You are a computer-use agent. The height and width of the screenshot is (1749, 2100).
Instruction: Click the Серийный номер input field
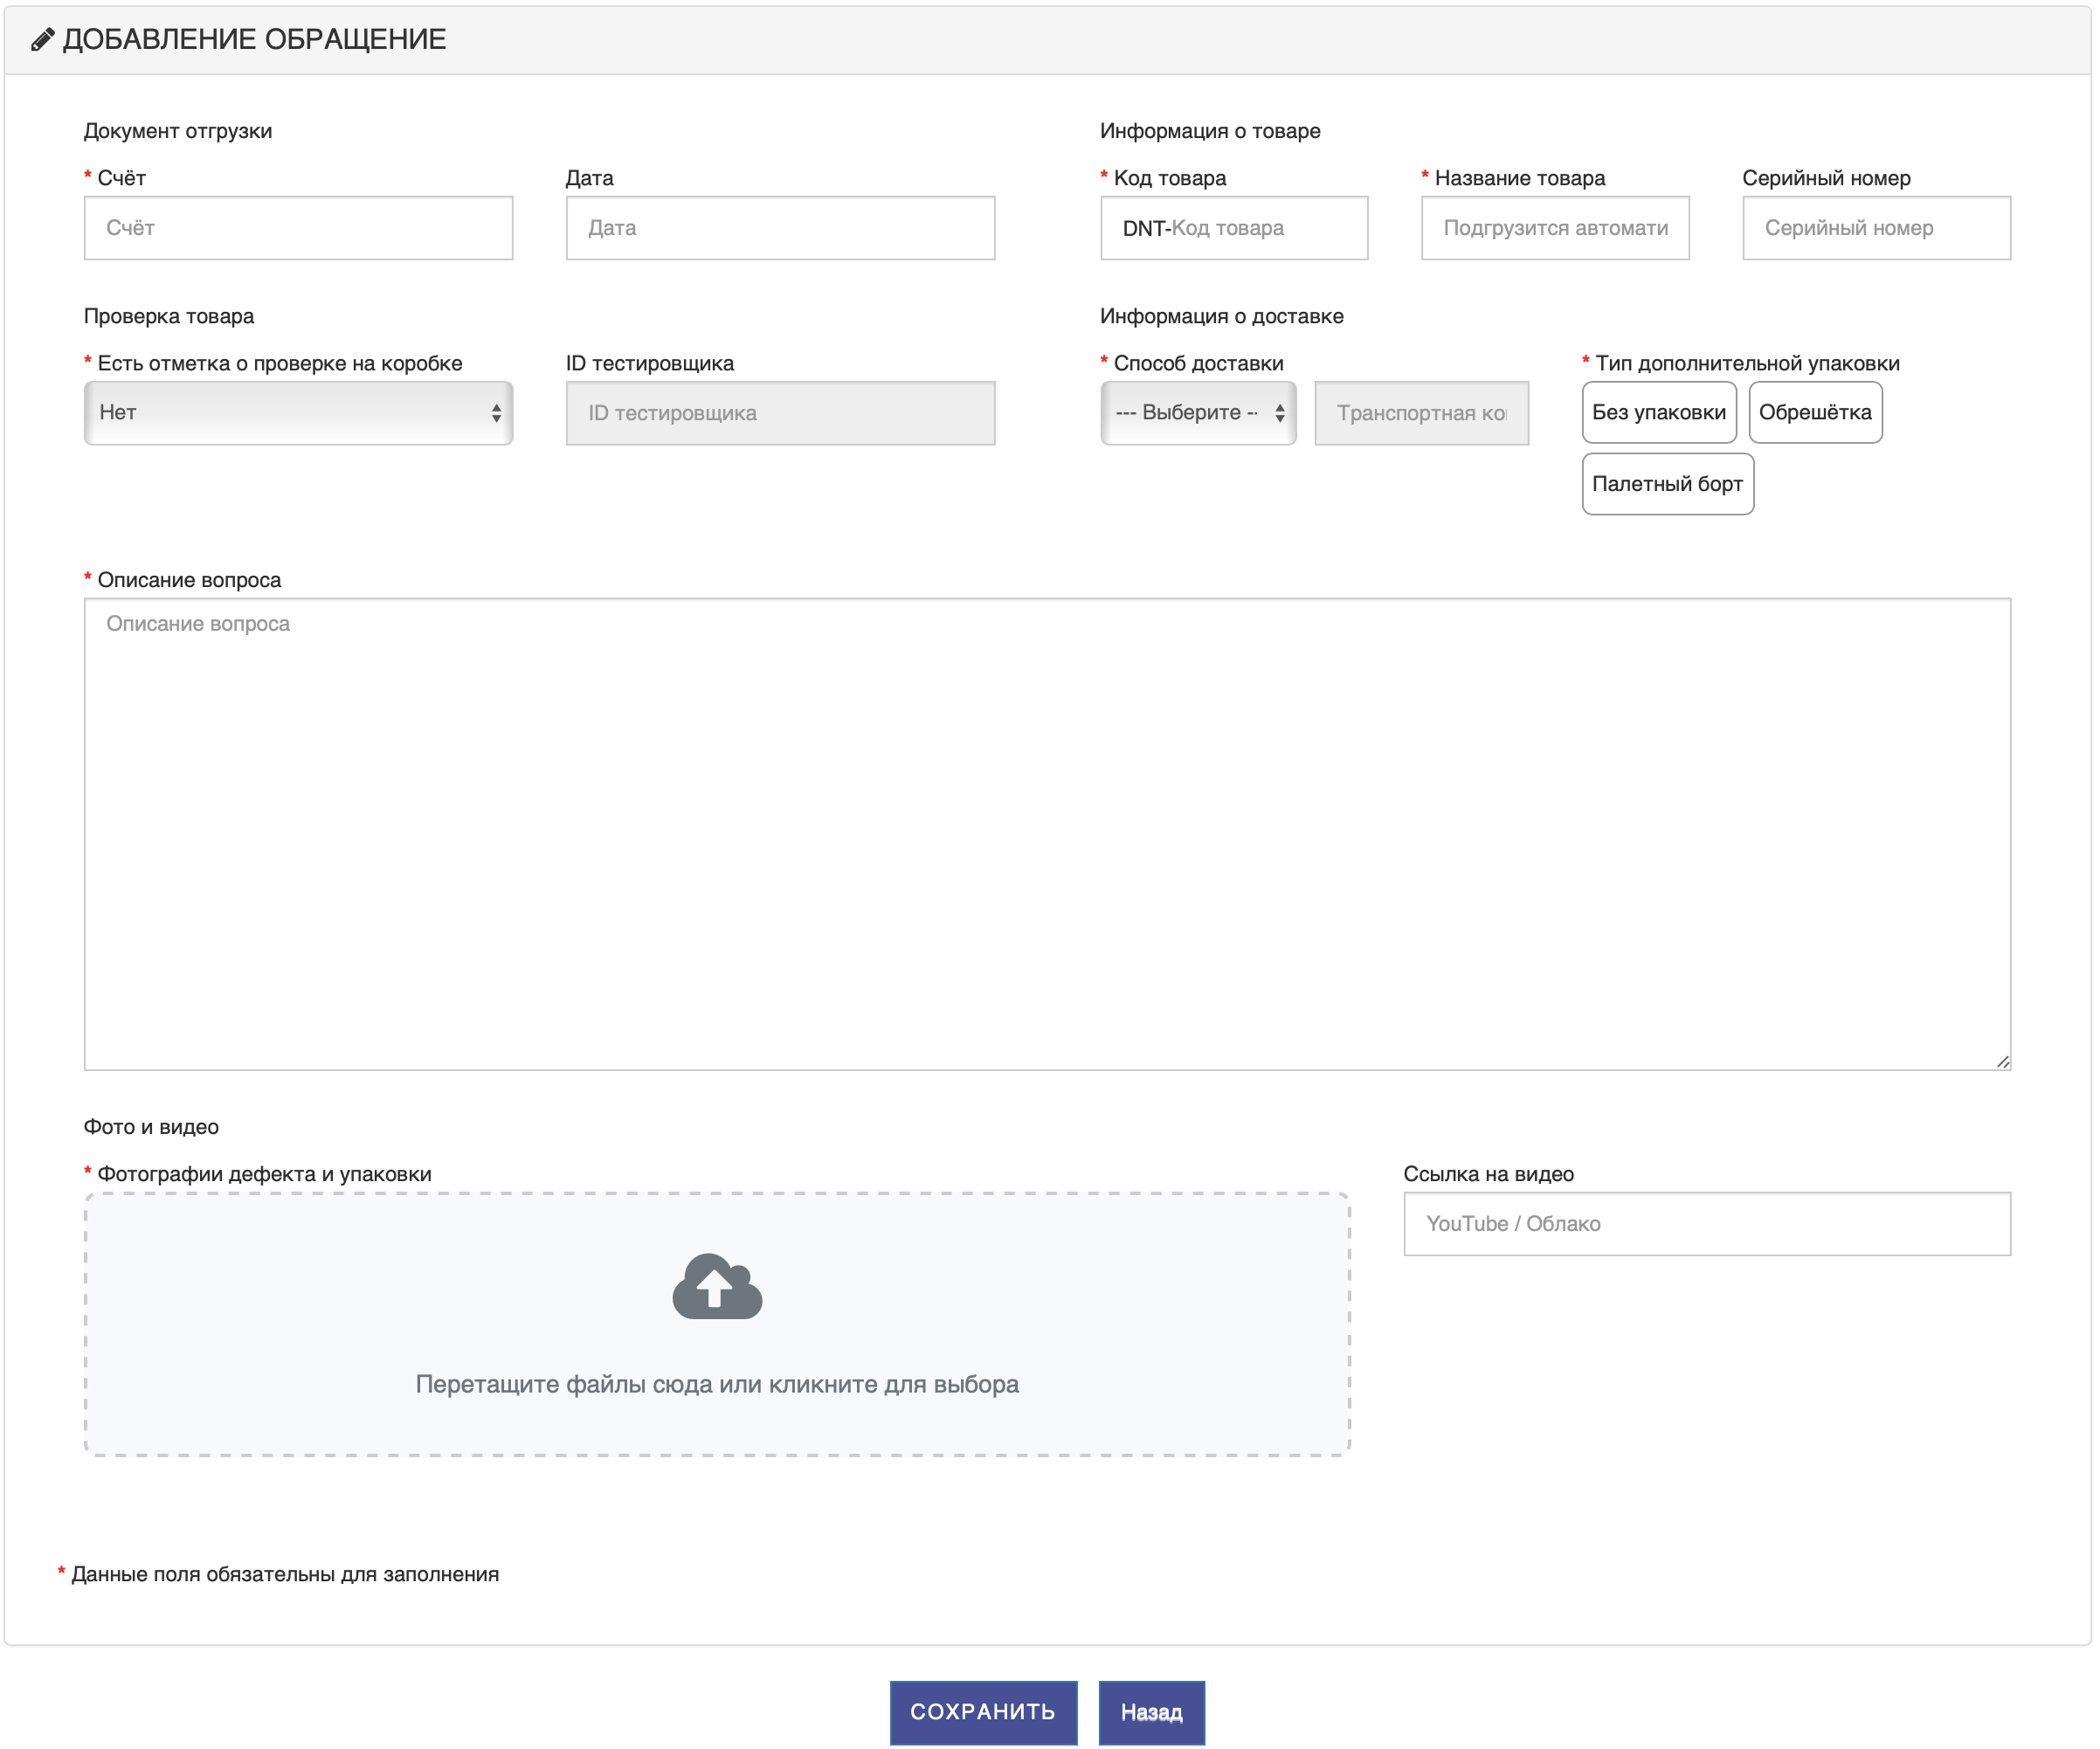[1876, 228]
